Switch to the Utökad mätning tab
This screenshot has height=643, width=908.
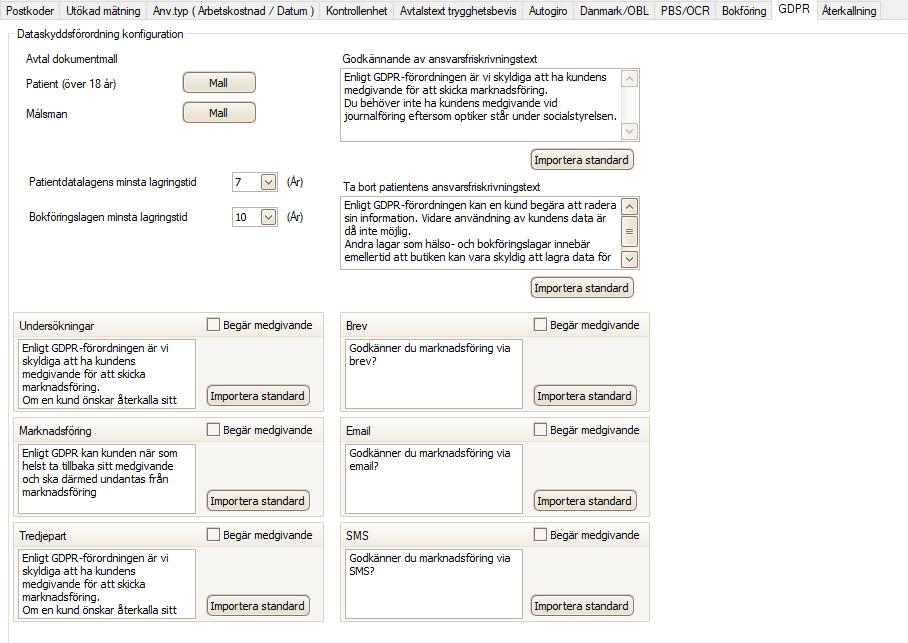(x=103, y=10)
